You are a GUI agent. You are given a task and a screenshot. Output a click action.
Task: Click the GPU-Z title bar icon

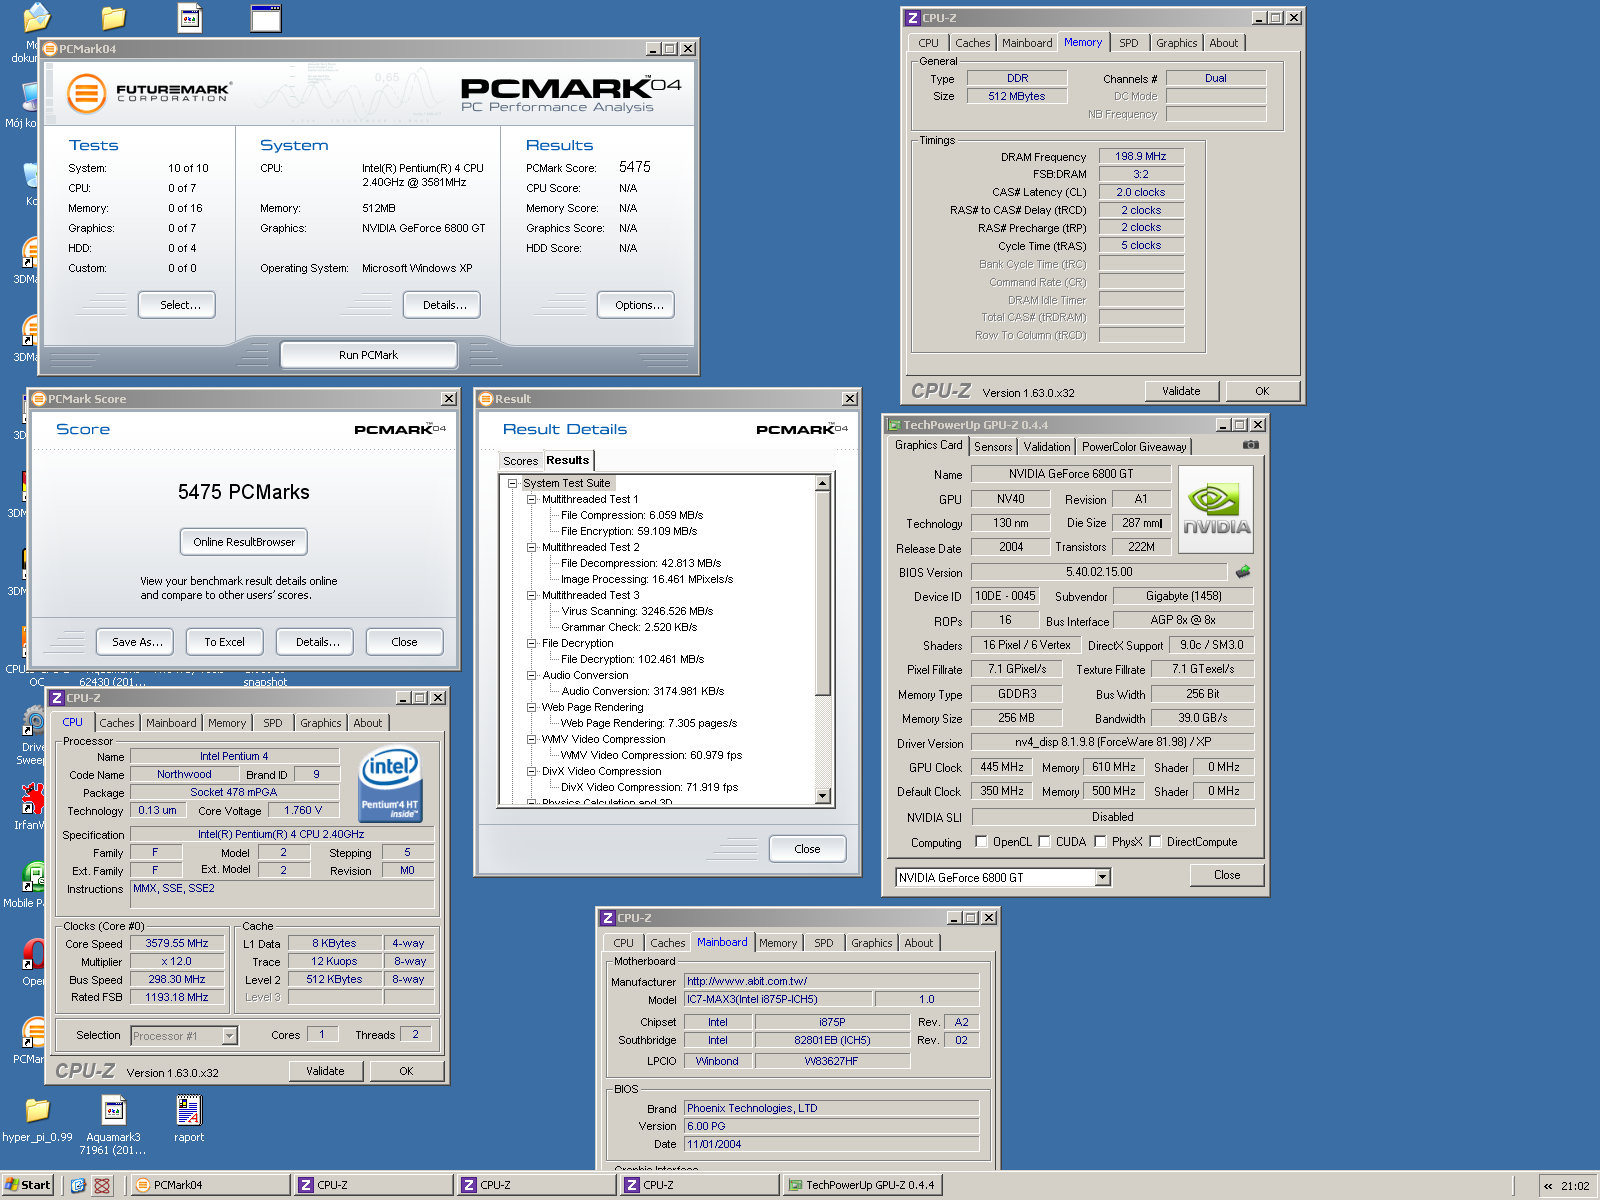894,425
